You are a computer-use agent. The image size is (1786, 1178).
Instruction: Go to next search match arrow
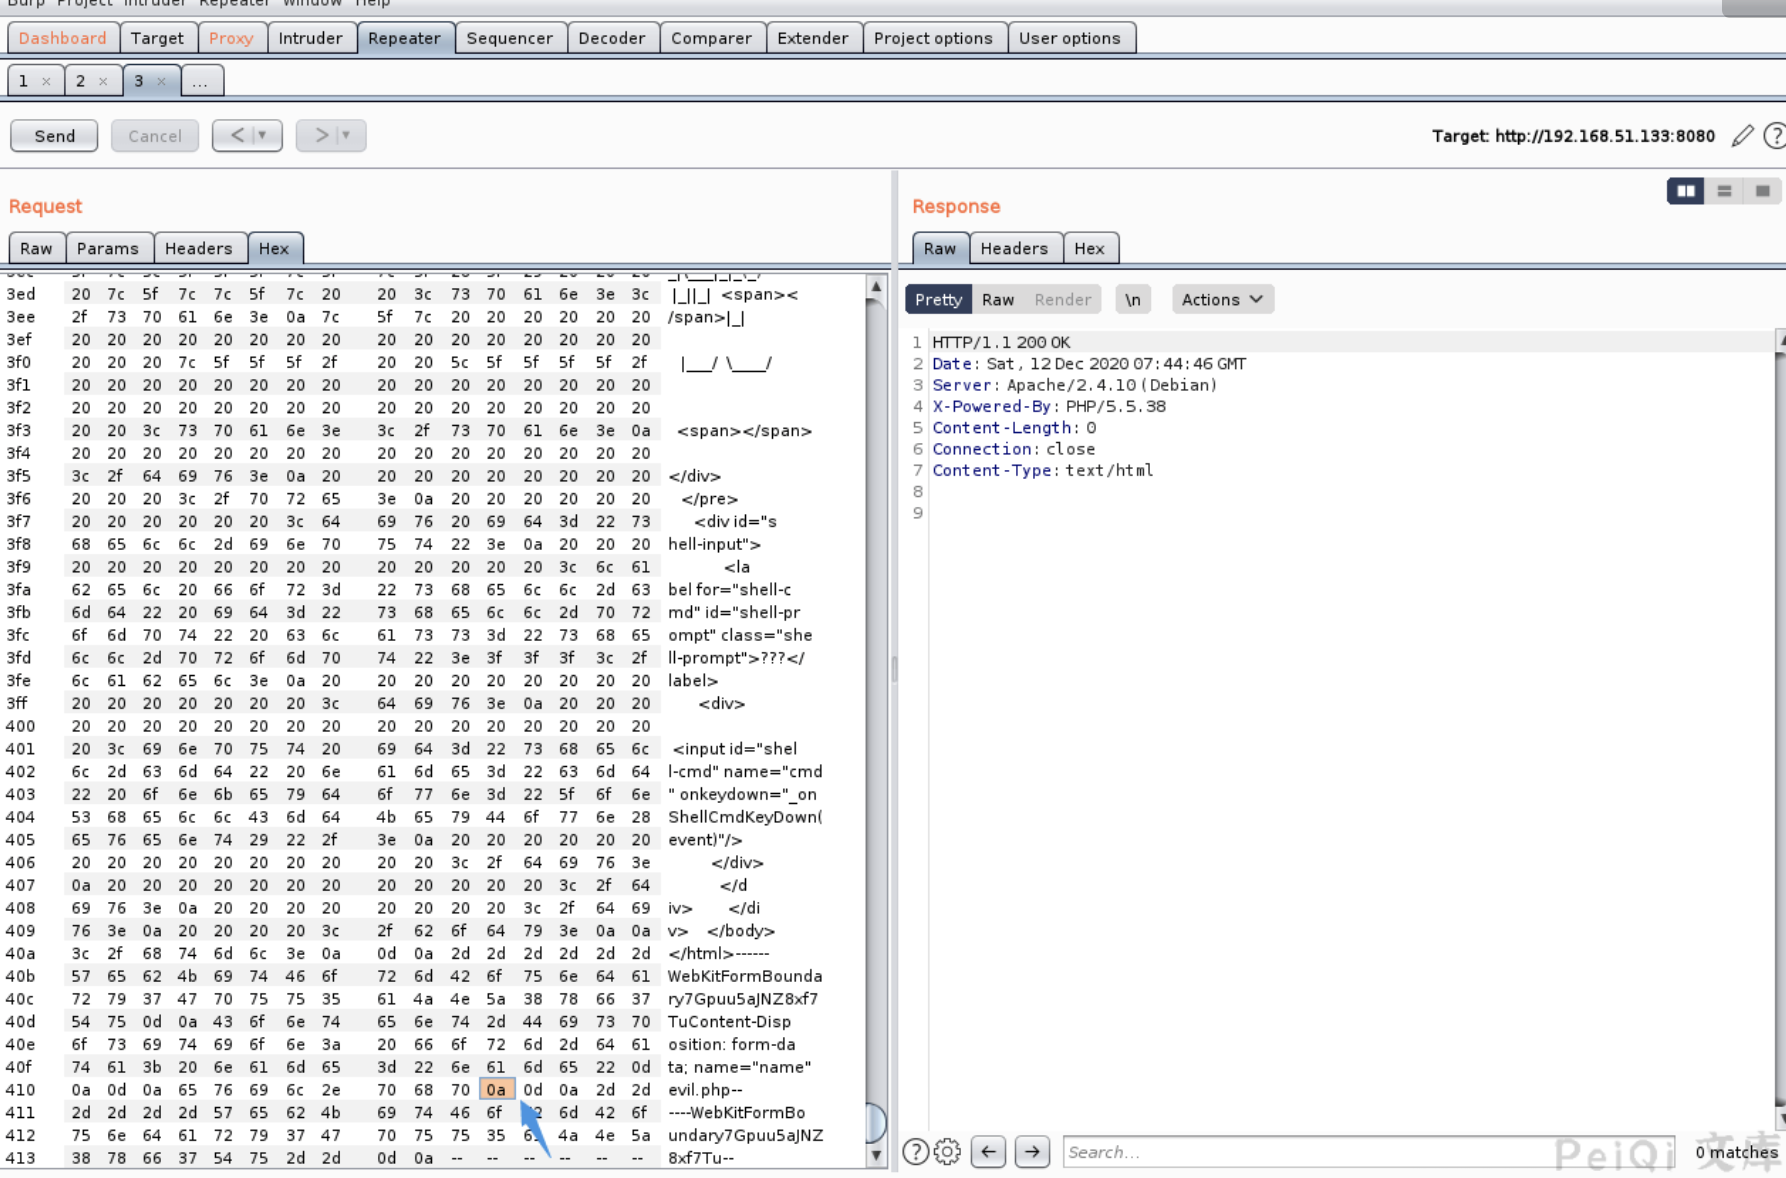(x=1032, y=1152)
